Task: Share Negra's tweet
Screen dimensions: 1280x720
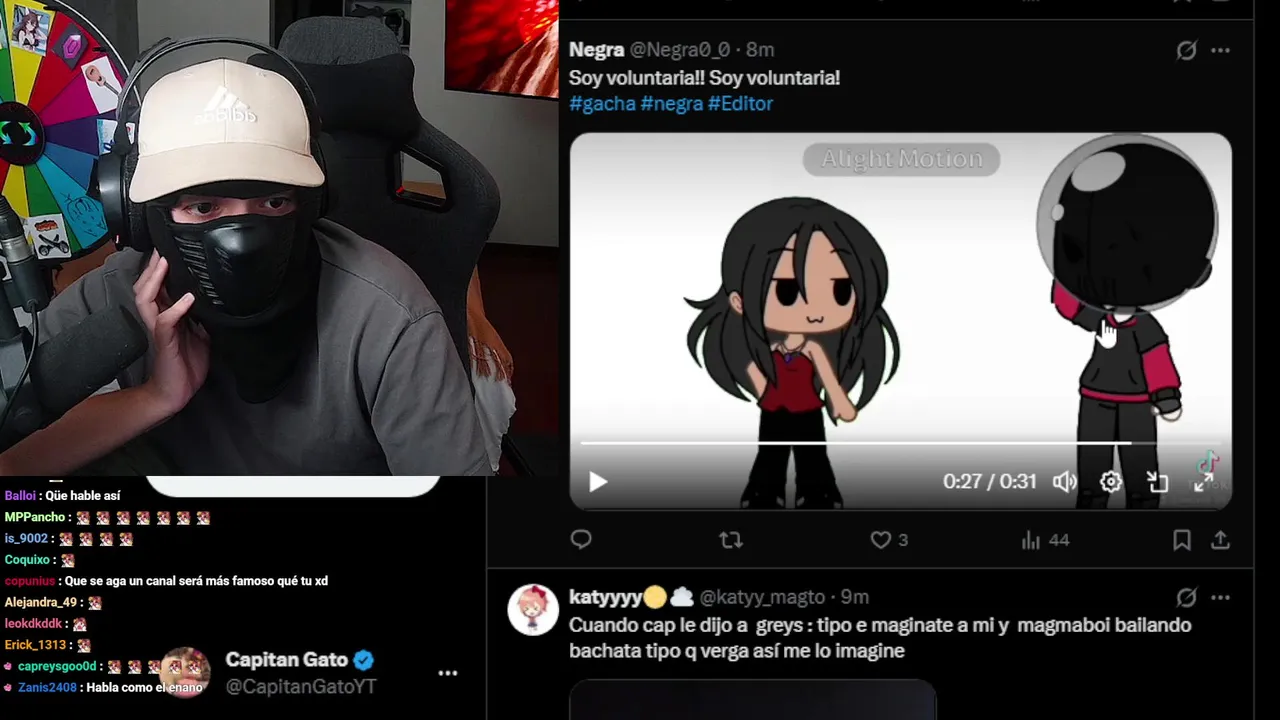Action: click(x=1220, y=540)
